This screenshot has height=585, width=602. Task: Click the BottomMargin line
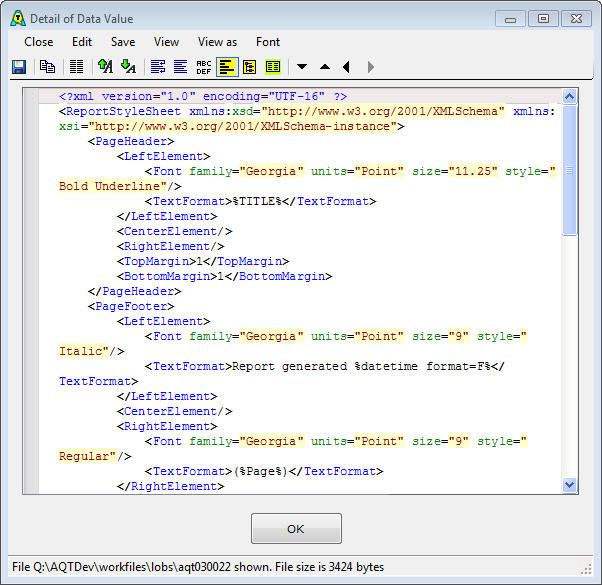pyautogui.click(x=224, y=276)
